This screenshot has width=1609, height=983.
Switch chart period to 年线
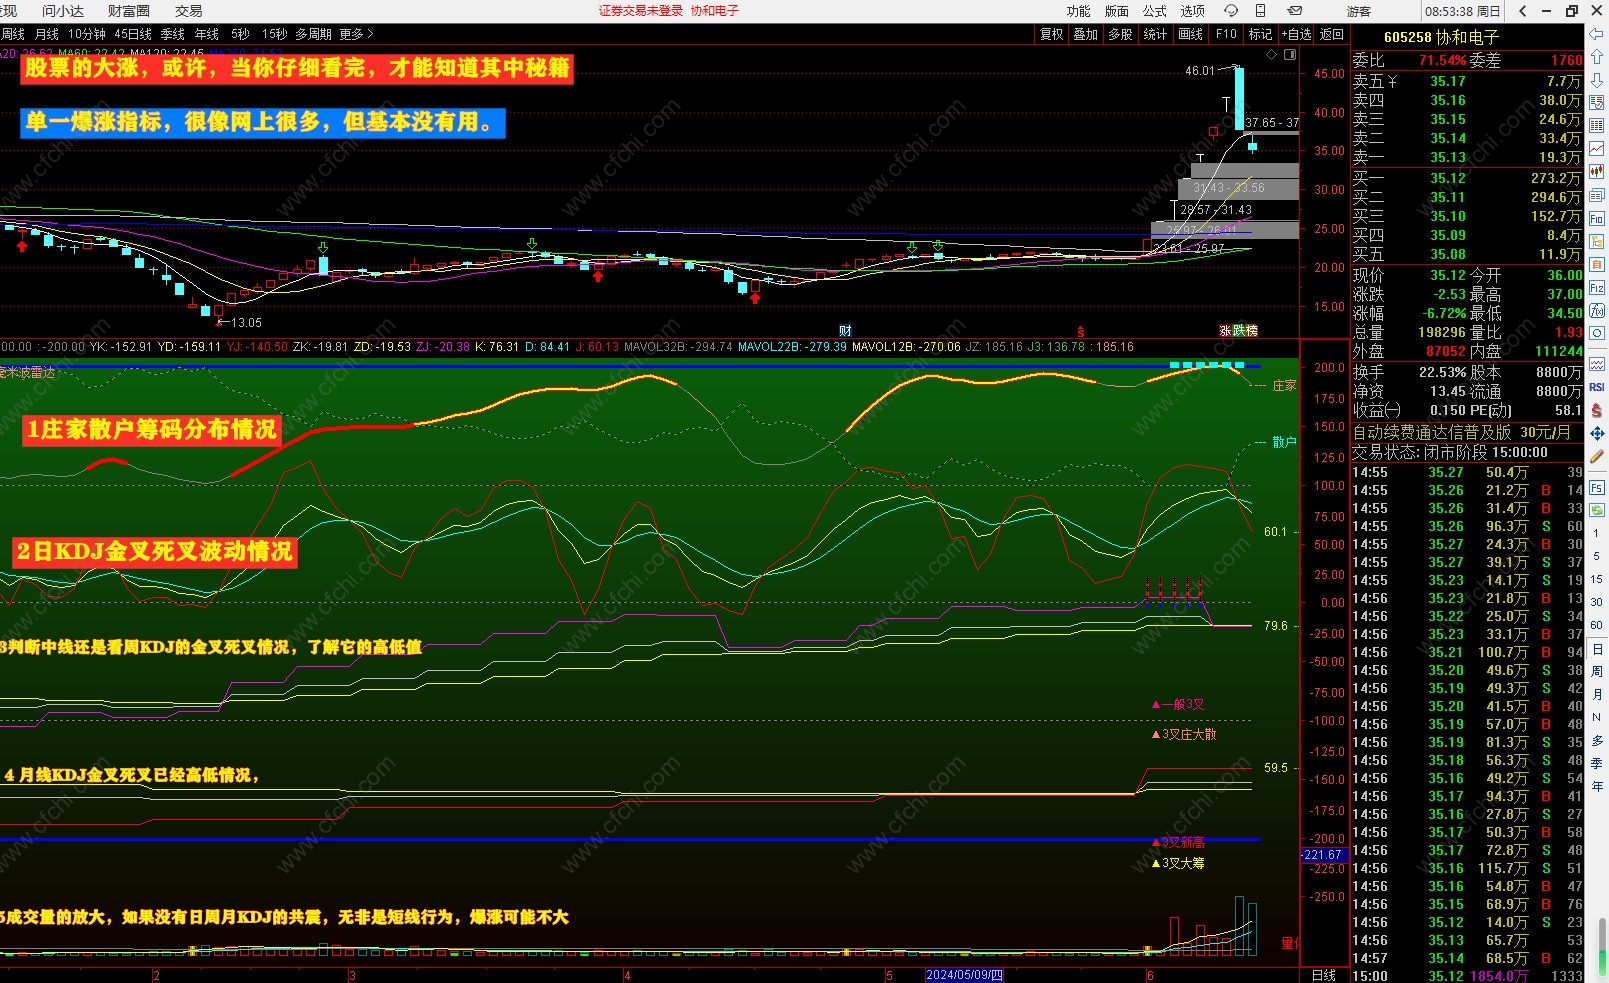click(207, 34)
